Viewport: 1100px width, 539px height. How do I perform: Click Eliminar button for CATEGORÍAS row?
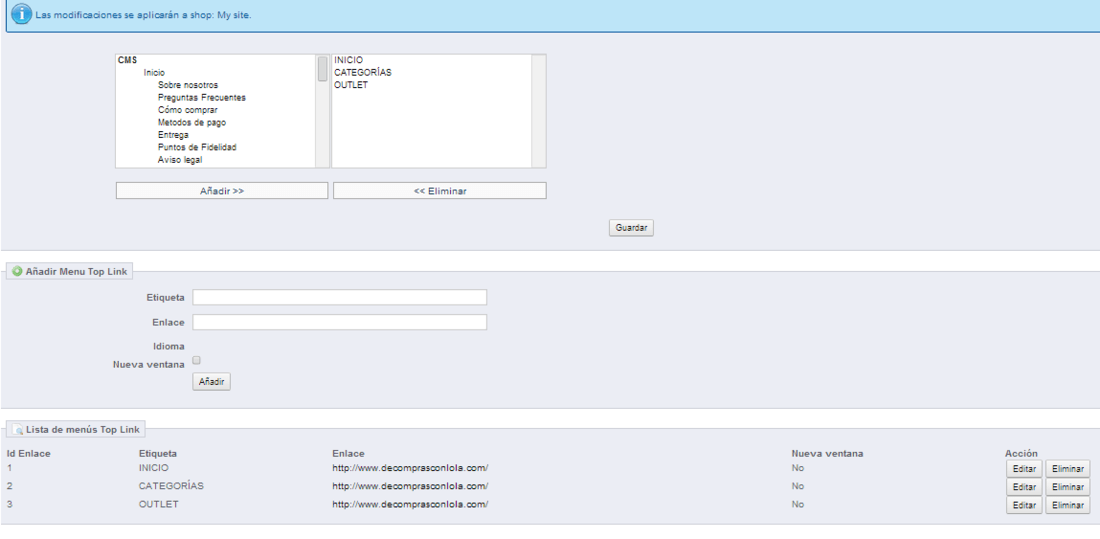1068,486
